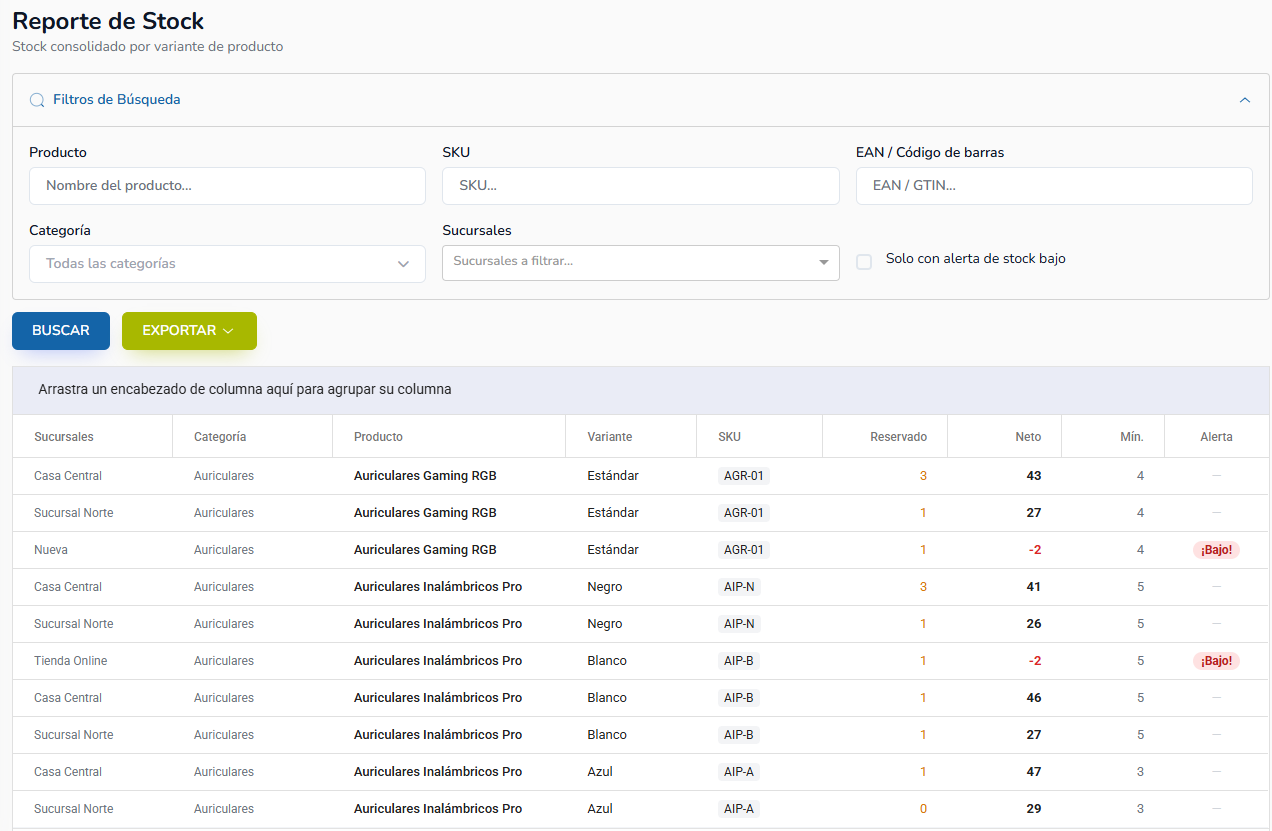Click the ¡Bajo! alert badge in Nueva row
Viewport: 1272px width, 831px height.
tap(1216, 550)
